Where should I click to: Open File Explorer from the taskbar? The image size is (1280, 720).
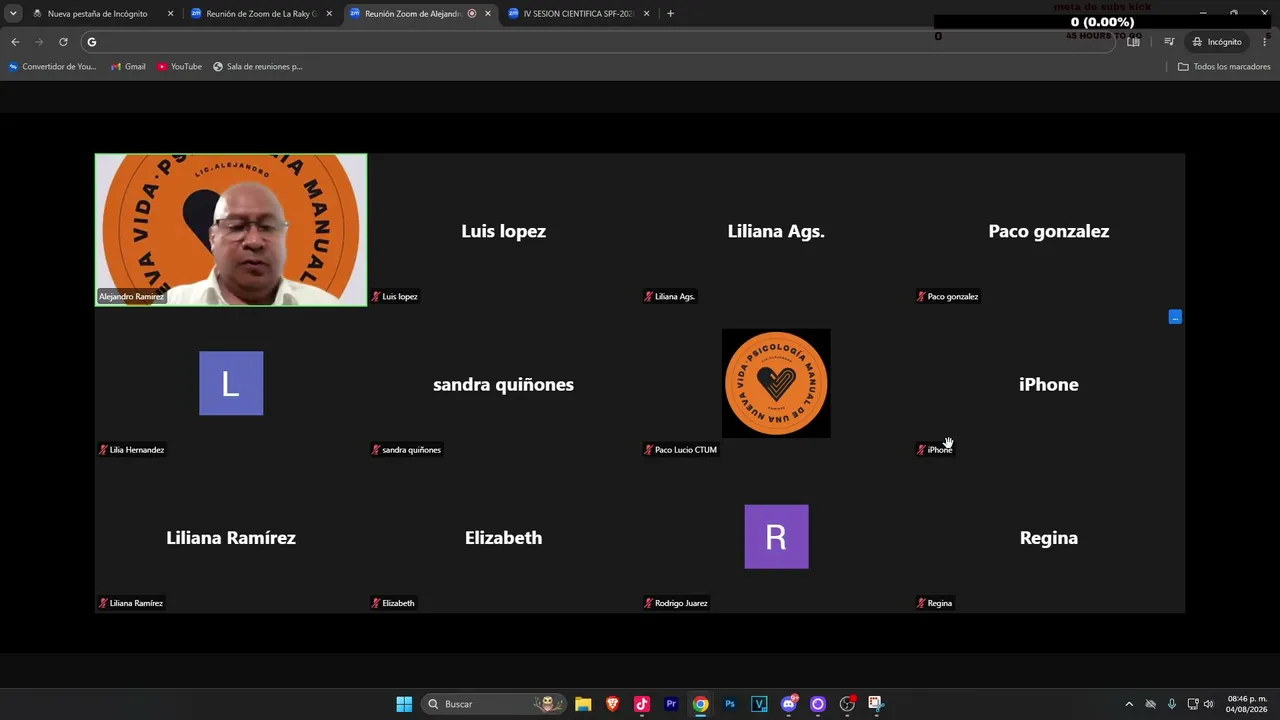[x=583, y=704]
